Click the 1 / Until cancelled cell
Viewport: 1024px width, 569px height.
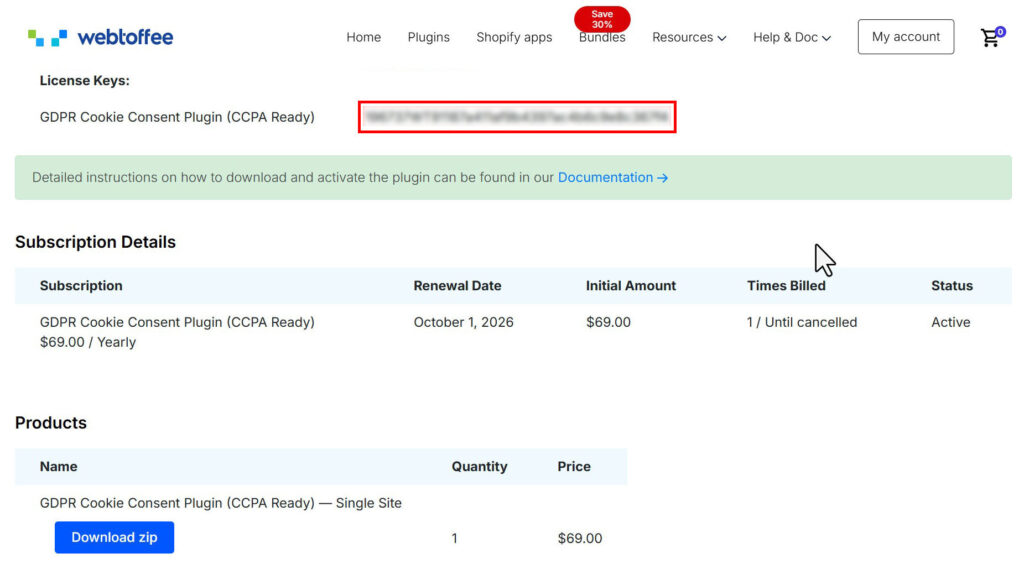coord(802,322)
